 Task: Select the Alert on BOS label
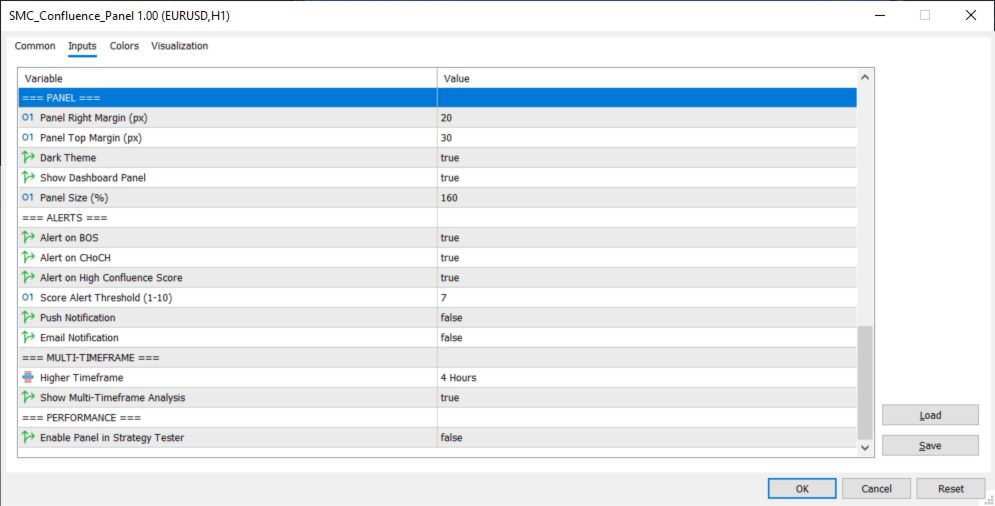(69, 237)
